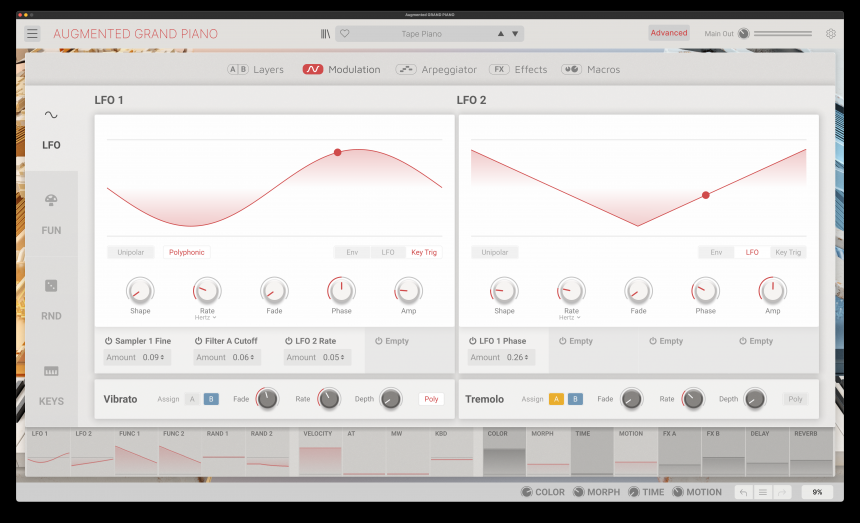
Task: Click the Vibrato Depth knob
Action: point(391,399)
